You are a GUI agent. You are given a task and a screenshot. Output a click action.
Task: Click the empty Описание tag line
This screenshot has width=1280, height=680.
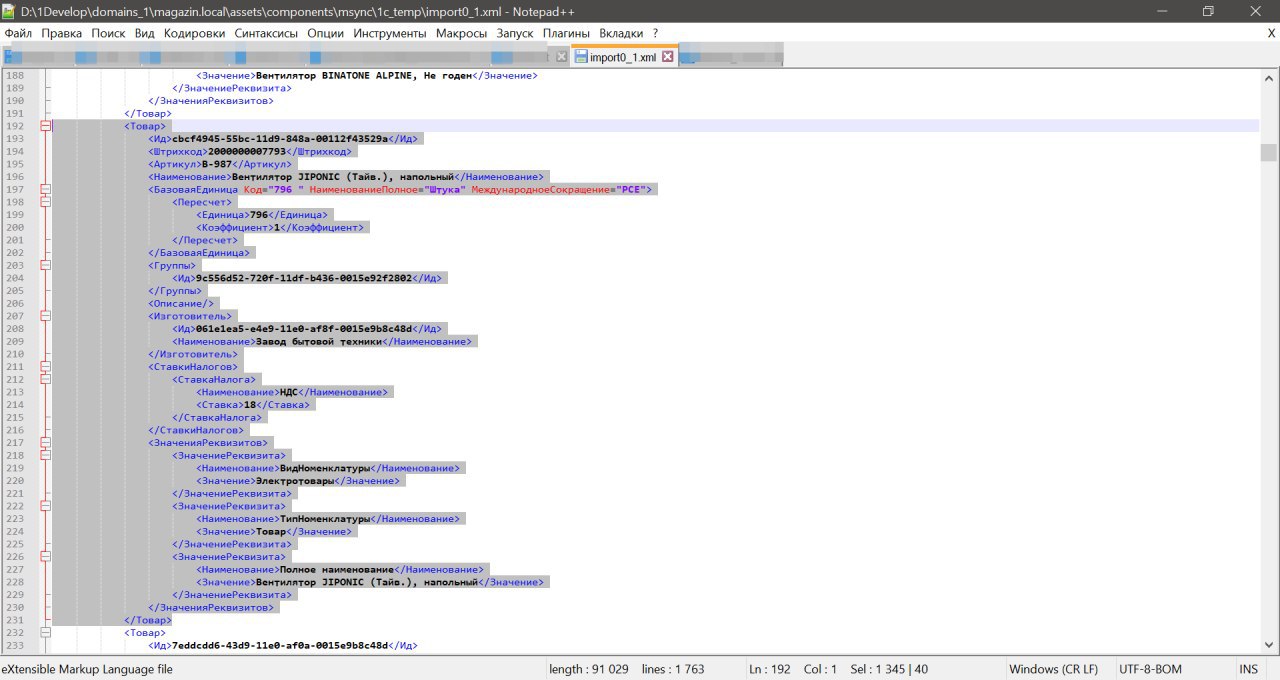181,303
